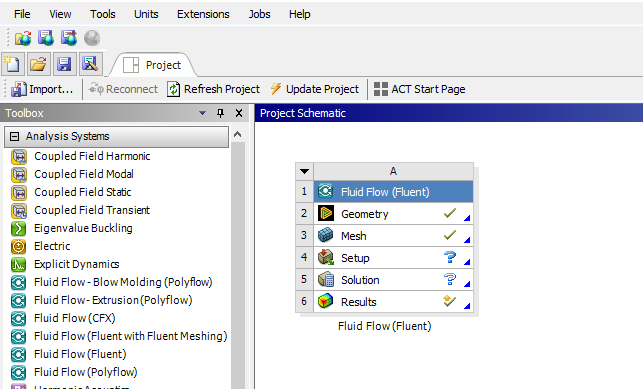Click the Solution calculator icon

(326, 280)
